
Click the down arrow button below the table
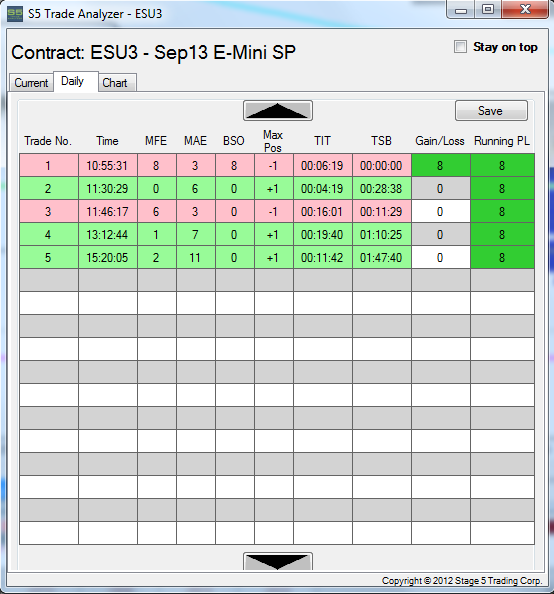coord(278,561)
